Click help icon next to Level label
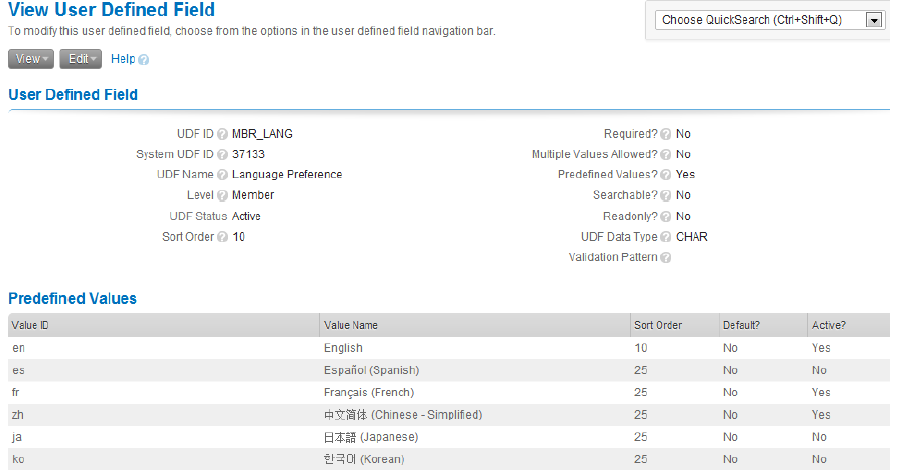Screen dimensions: 900x470 223,196
